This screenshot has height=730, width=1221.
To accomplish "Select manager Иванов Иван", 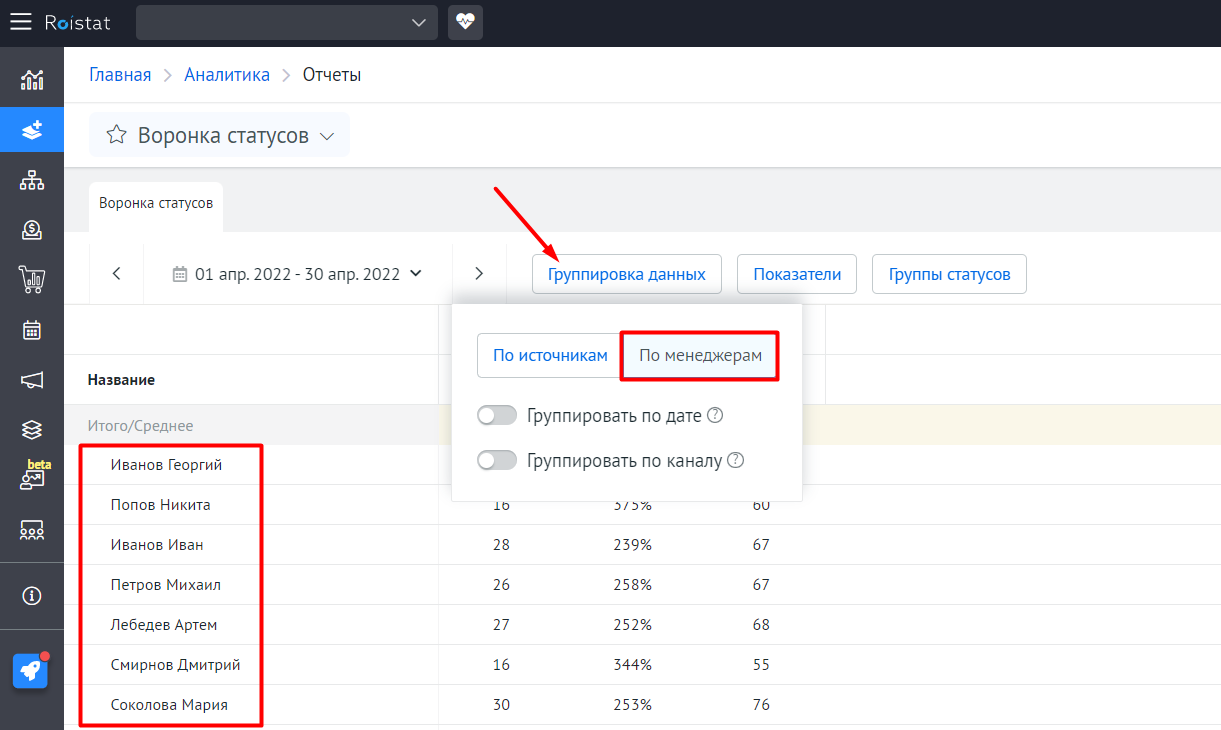I will pyautogui.click(x=157, y=545).
